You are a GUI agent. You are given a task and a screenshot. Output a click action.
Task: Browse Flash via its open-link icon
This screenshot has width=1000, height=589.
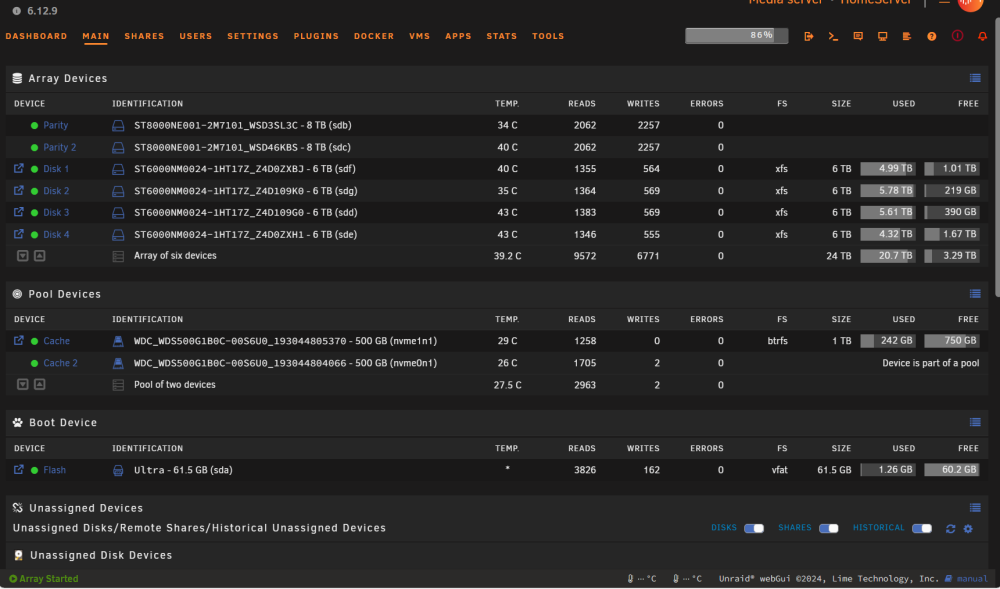(x=18, y=469)
